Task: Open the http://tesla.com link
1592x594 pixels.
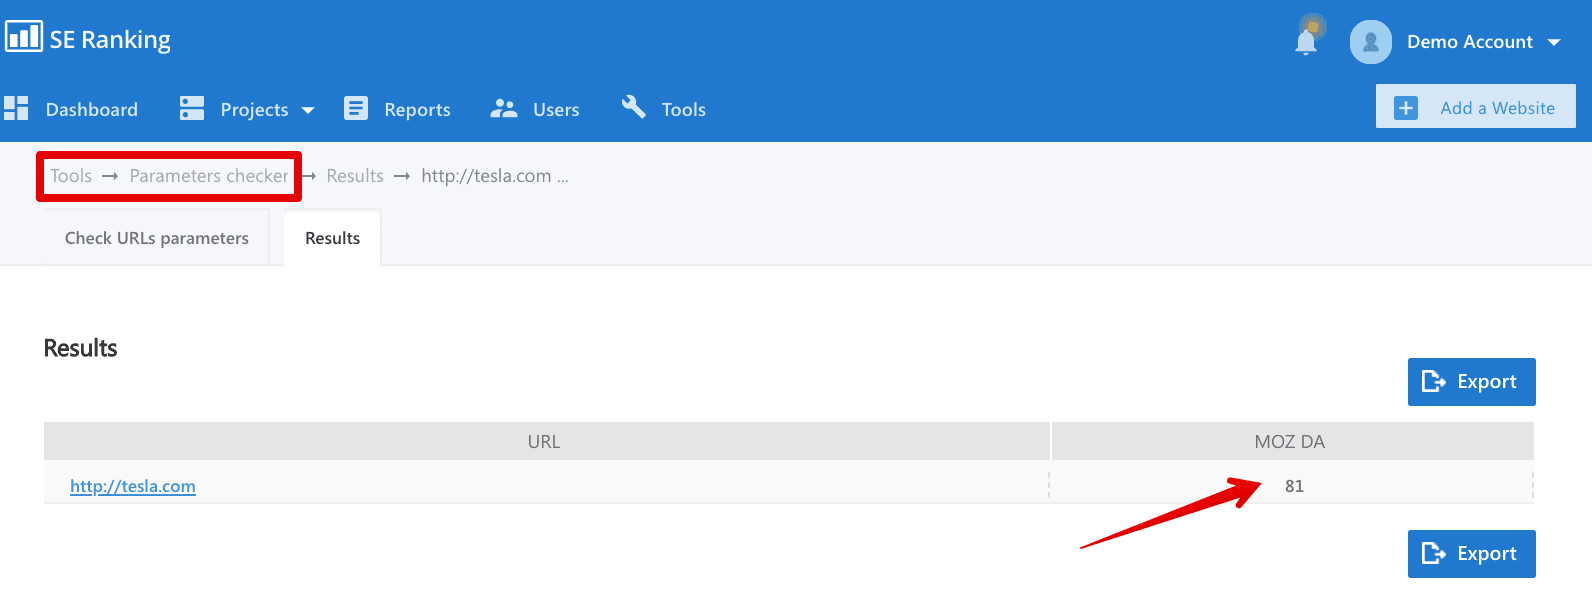Action: coord(133,486)
